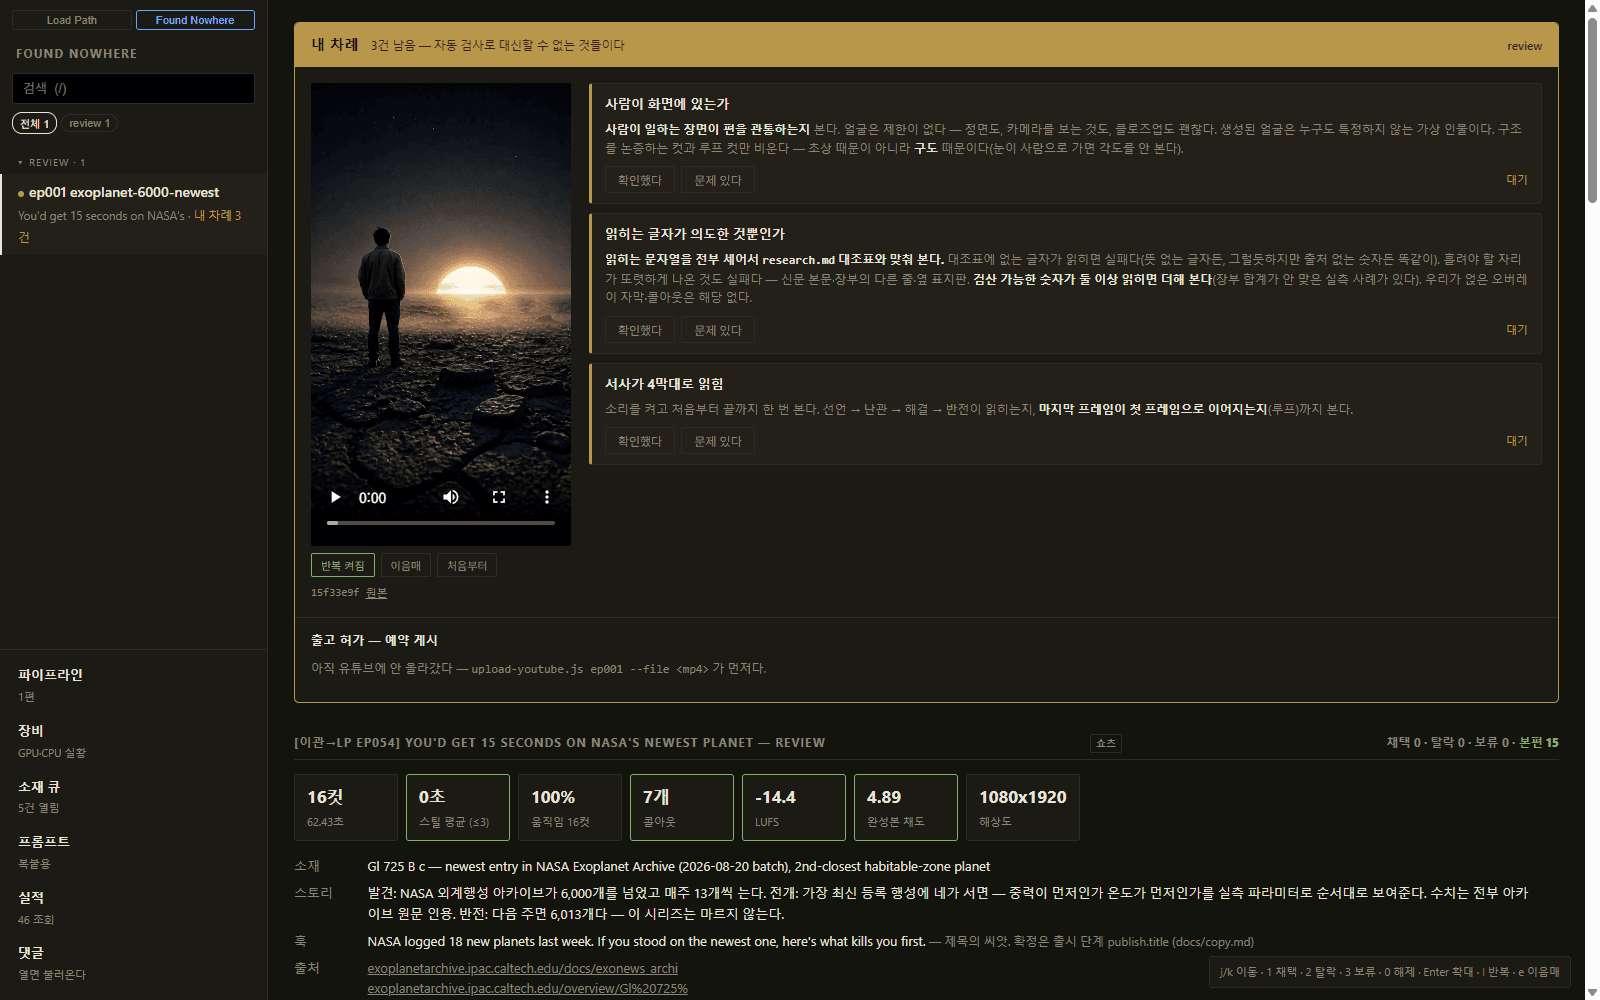
Task: Click 확인했다 for 서사가 4막대로 읽힘
Action: pos(640,441)
